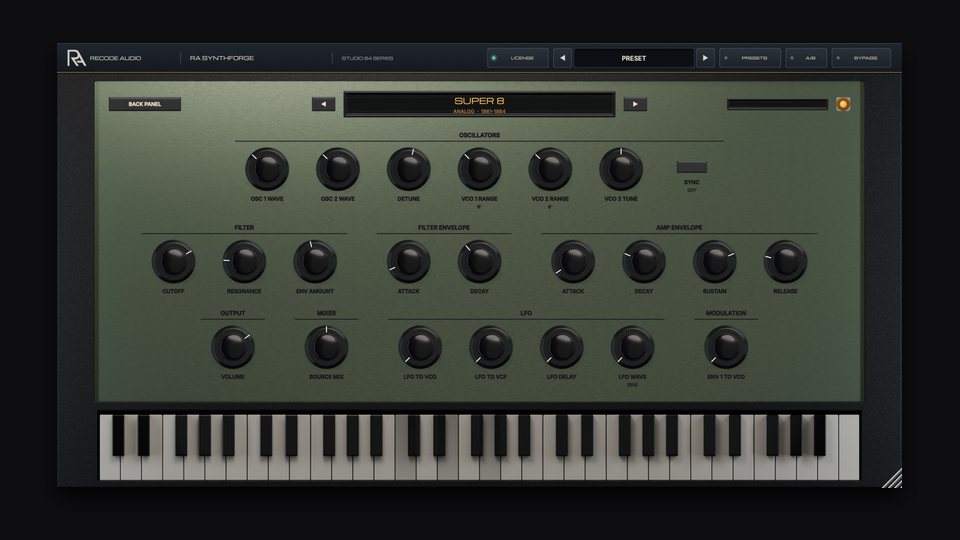This screenshot has height=540, width=960.
Task: Select next synth model arrow
Action: [x=635, y=104]
